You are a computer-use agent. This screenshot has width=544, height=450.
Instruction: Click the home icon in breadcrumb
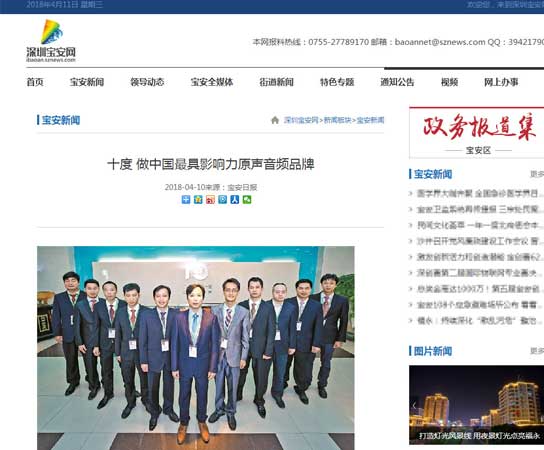tap(275, 120)
